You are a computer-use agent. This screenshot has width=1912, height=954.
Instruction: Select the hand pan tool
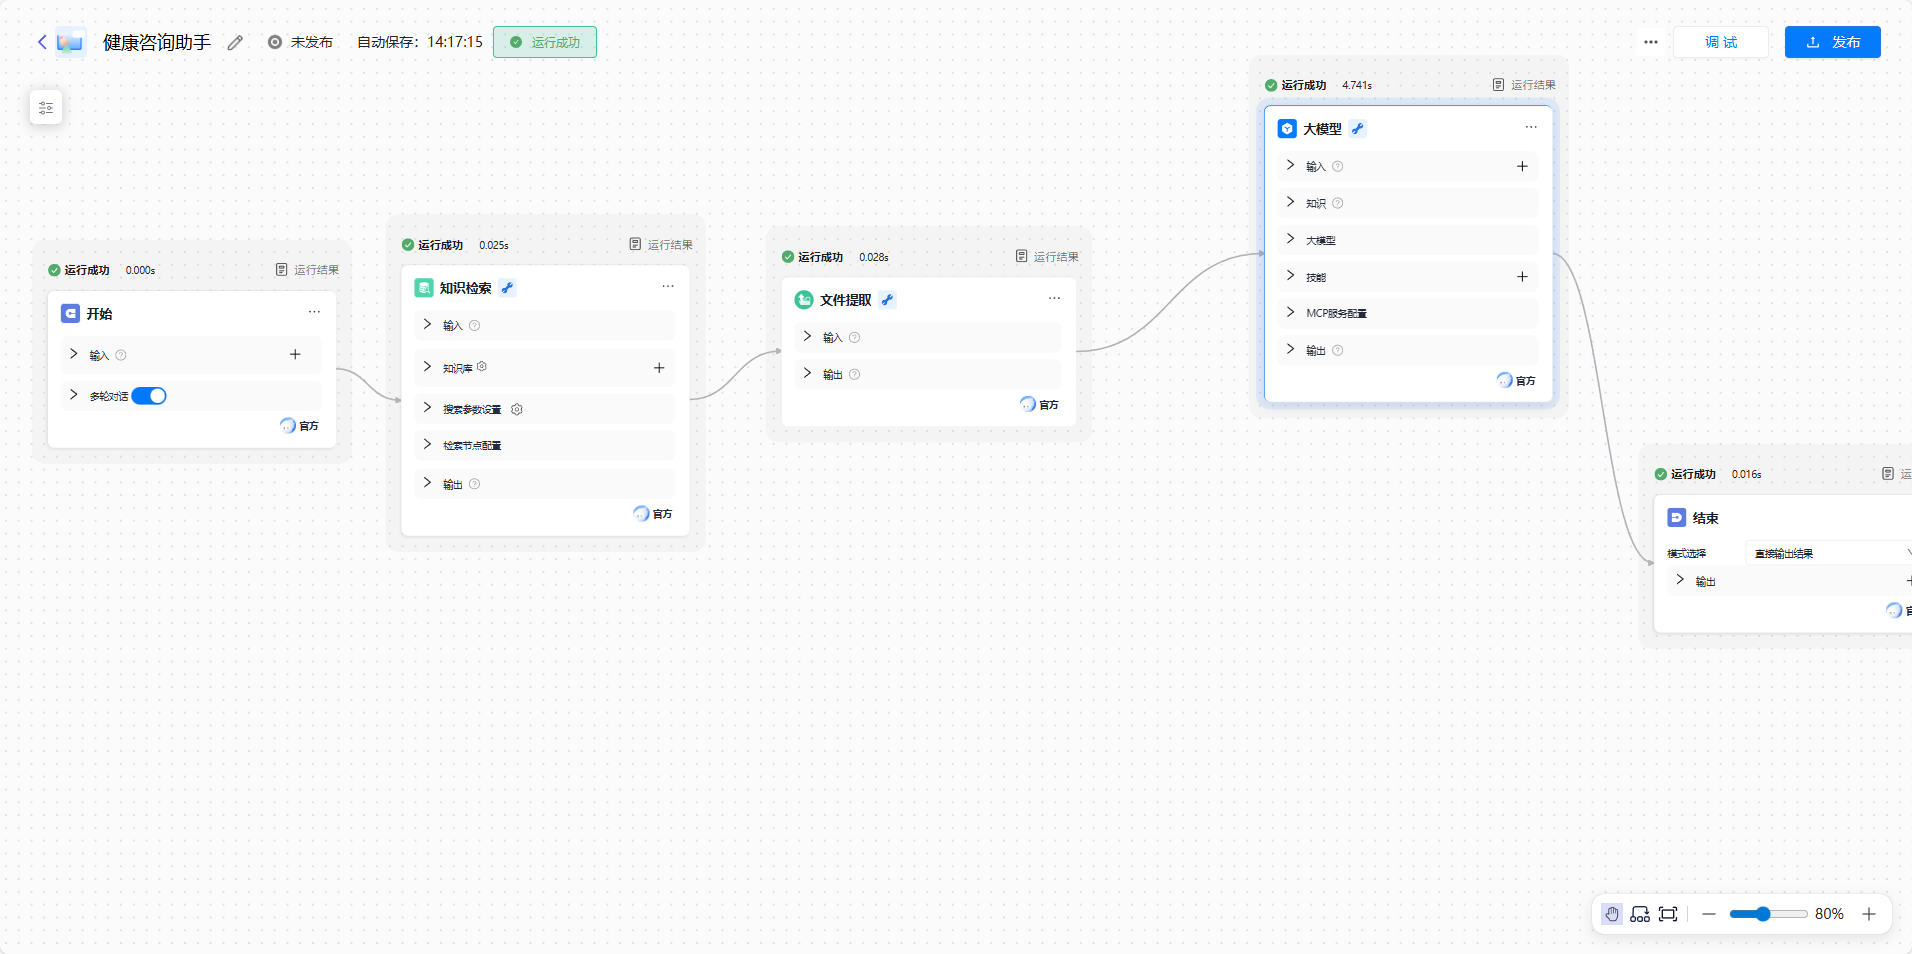coord(1612,914)
